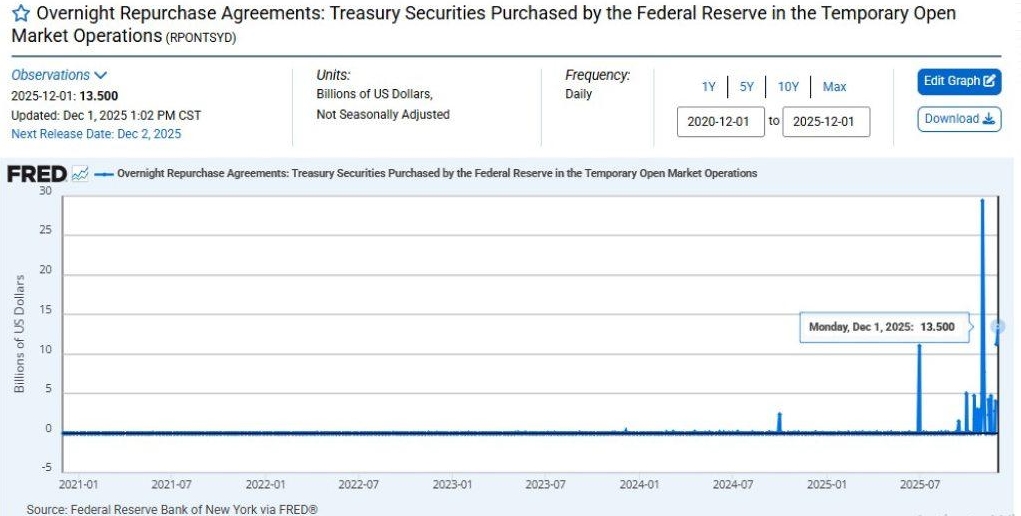
Task: Expand the Observations dropdown chevron
Action: 101,75
